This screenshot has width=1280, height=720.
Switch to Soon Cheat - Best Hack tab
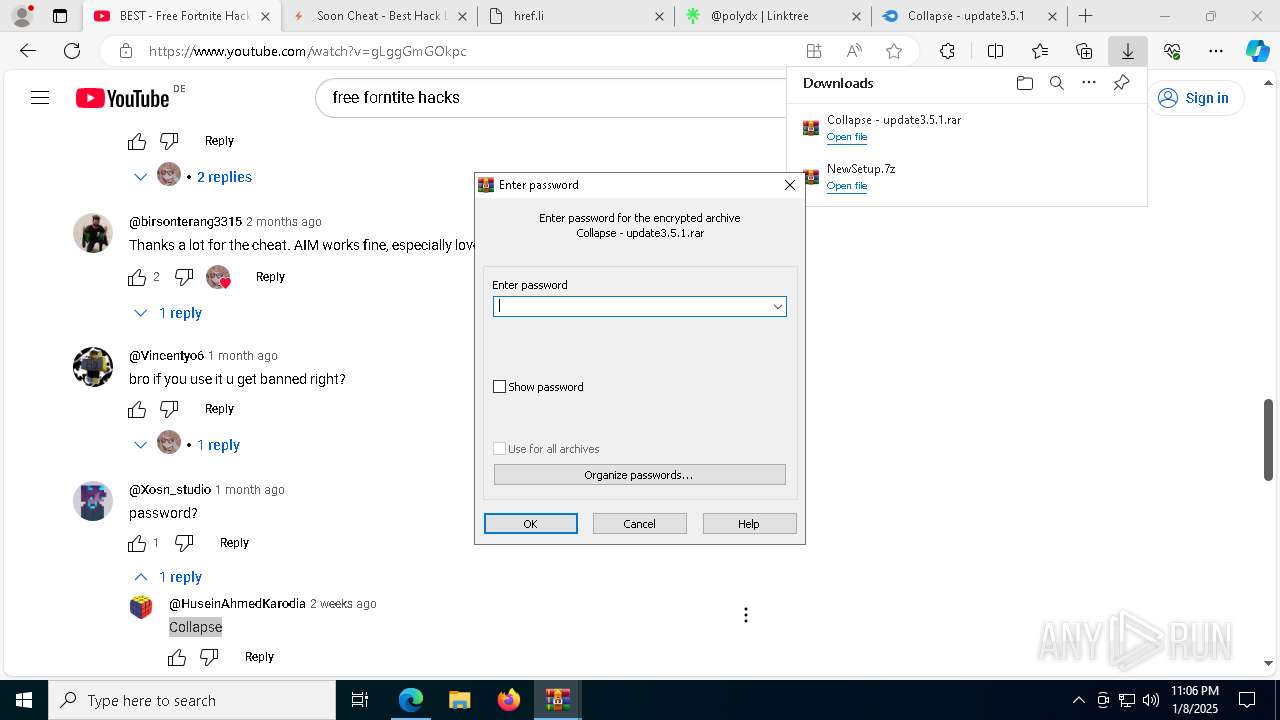click(x=380, y=16)
